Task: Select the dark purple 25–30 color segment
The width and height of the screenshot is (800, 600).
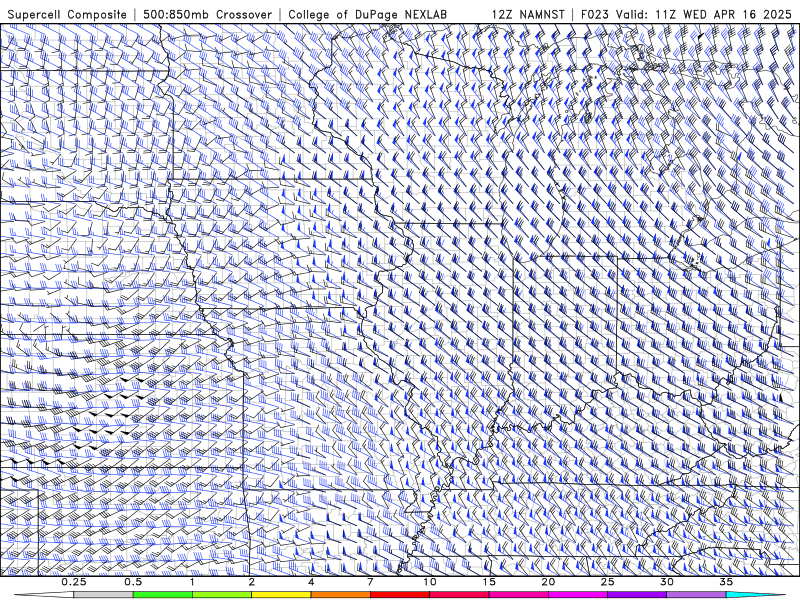Action: click(637, 595)
